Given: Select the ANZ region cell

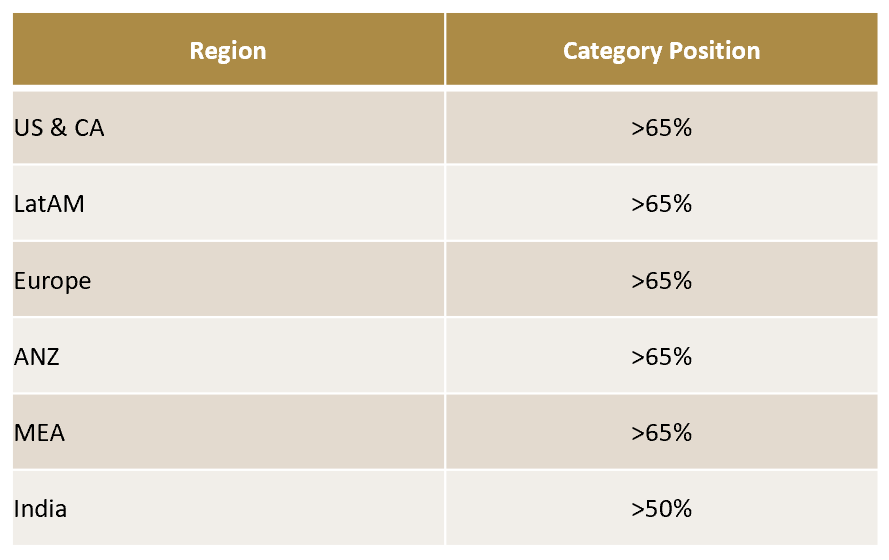Looking at the screenshot, I should [37, 357].
